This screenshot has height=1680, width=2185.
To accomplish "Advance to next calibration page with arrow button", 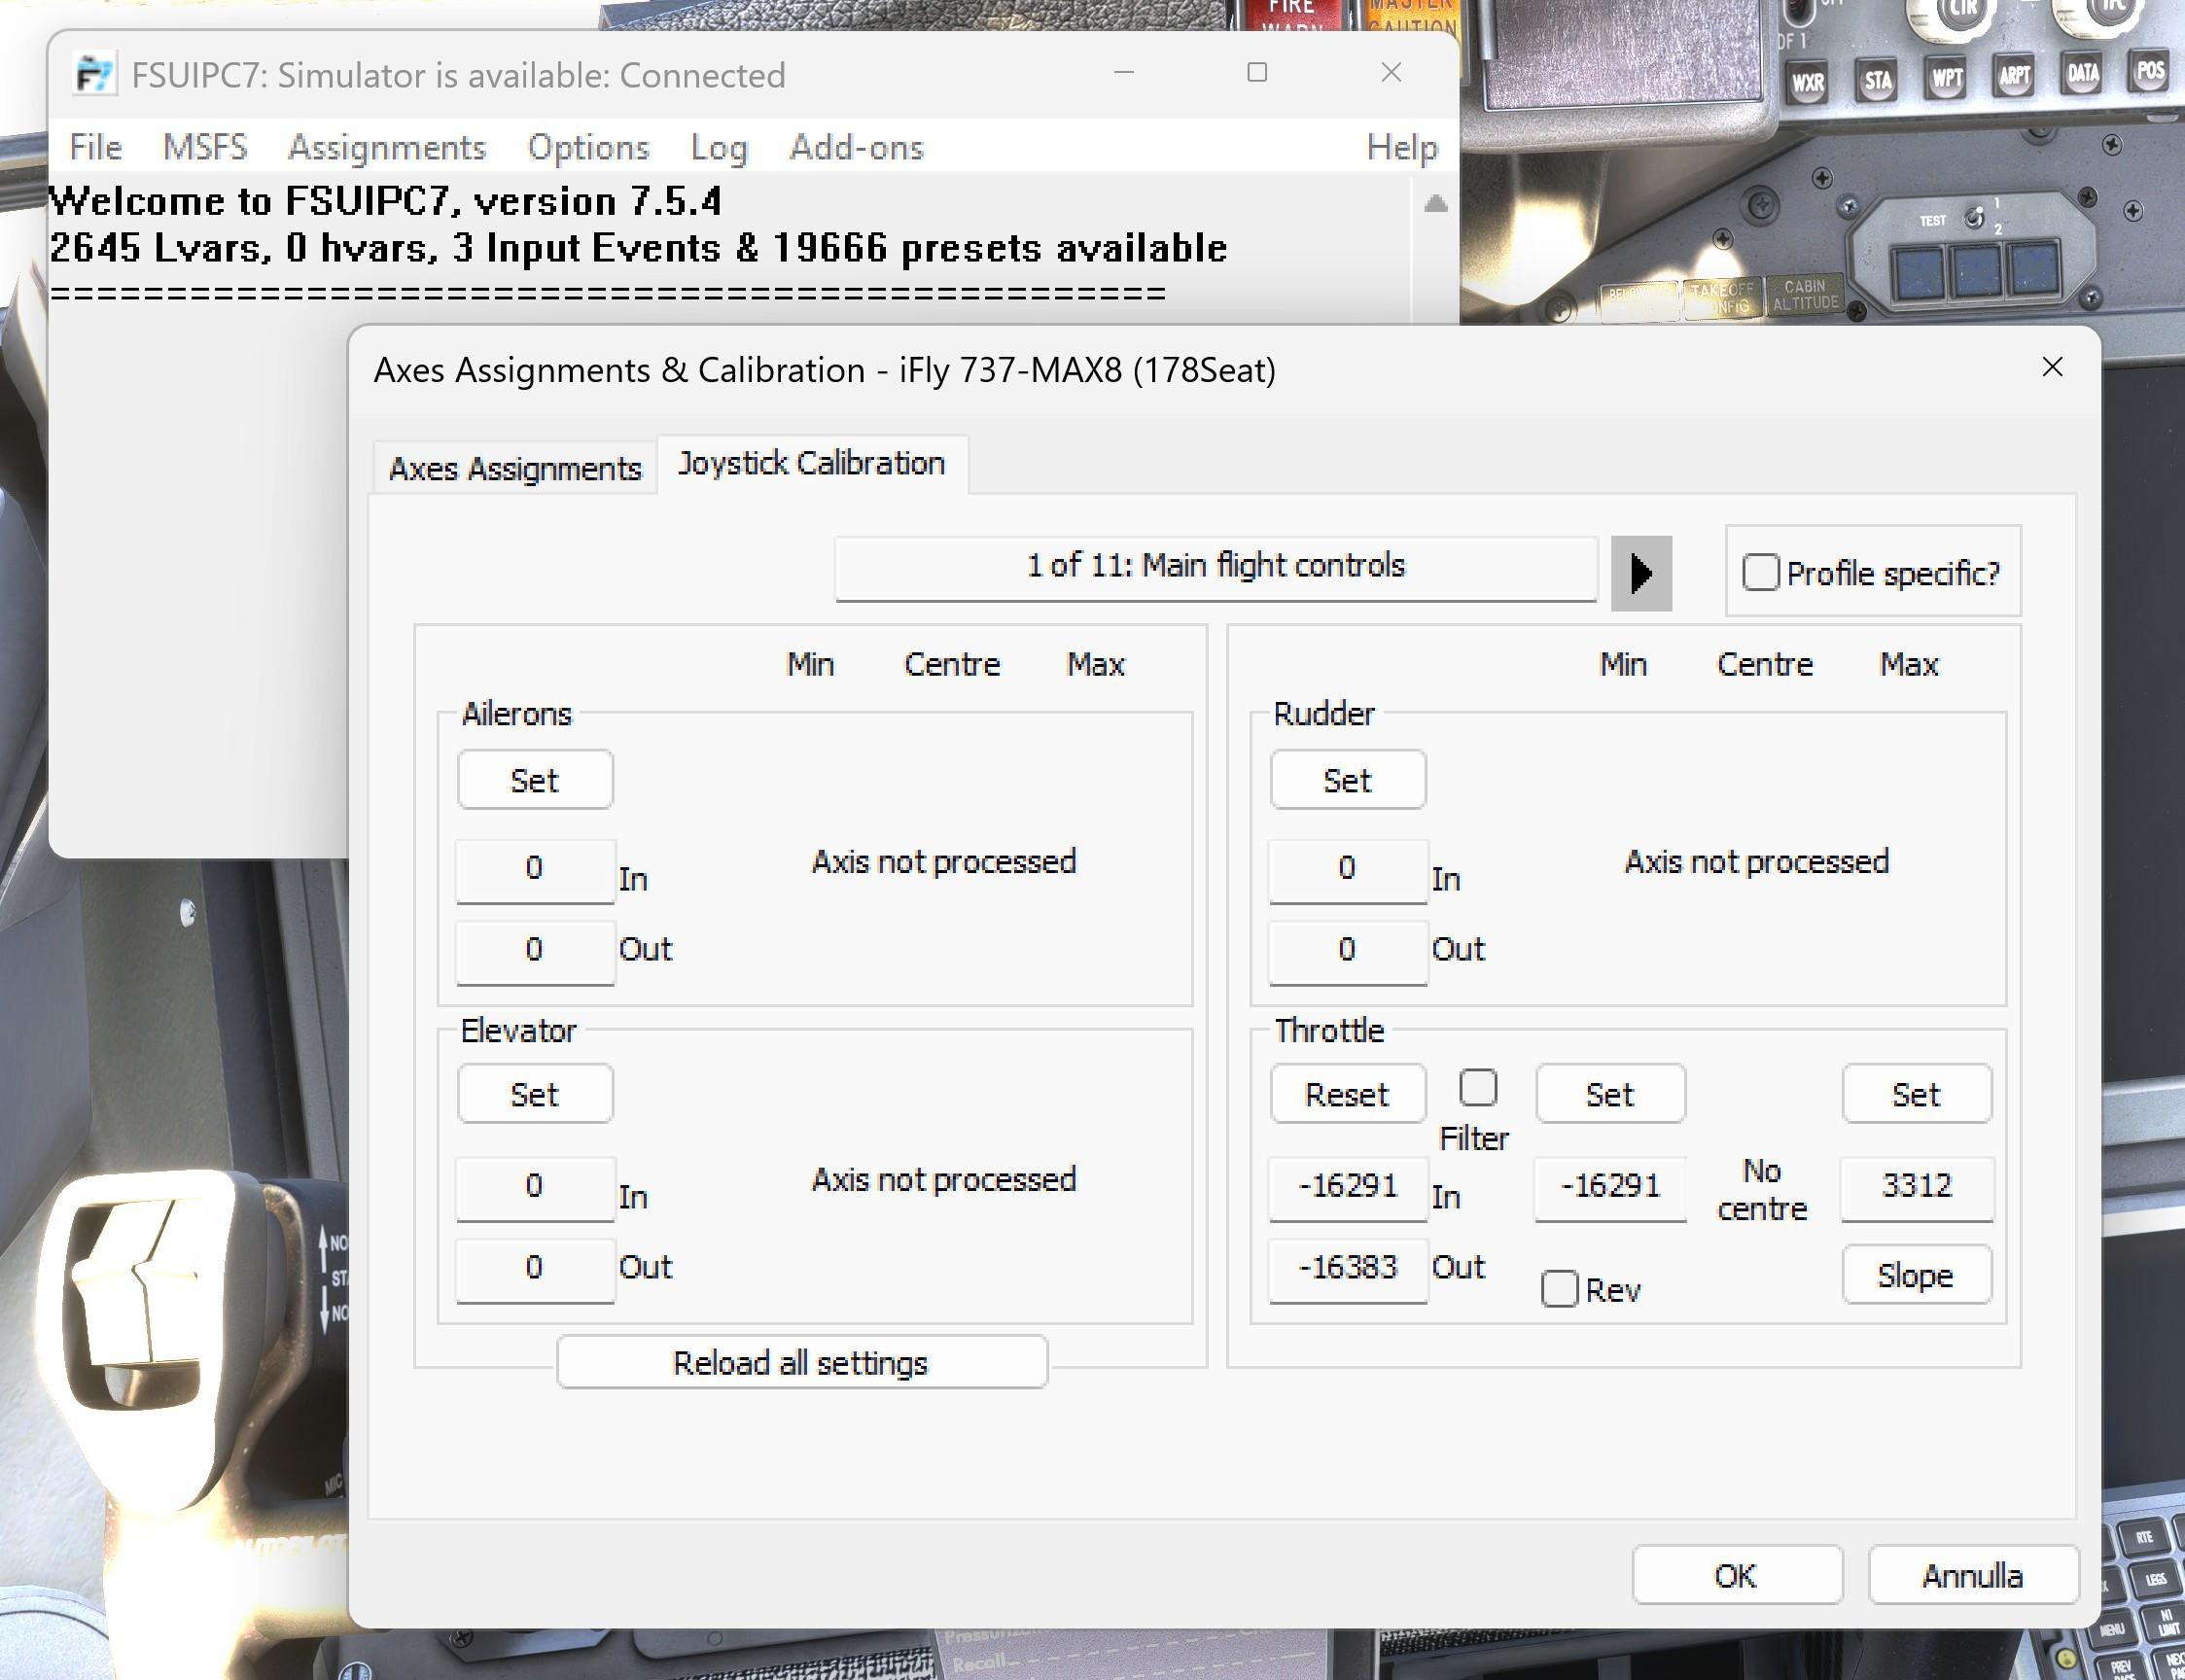I will click(1641, 573).
